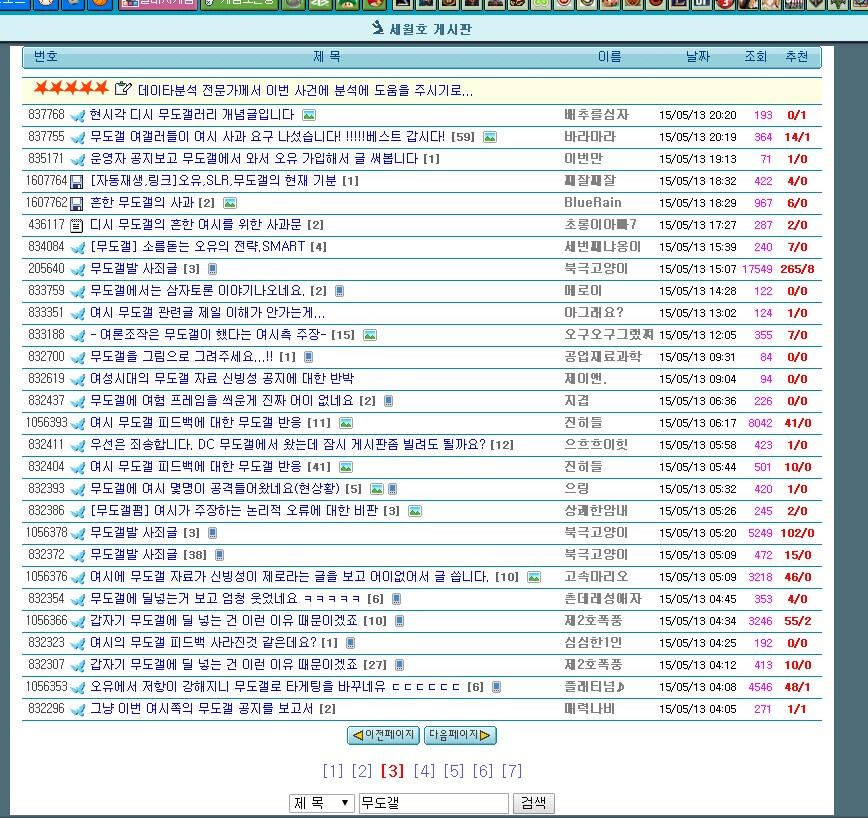Click image icon beside post 837755 title
The height and width of the screenshot is (818, 868).
489,137
